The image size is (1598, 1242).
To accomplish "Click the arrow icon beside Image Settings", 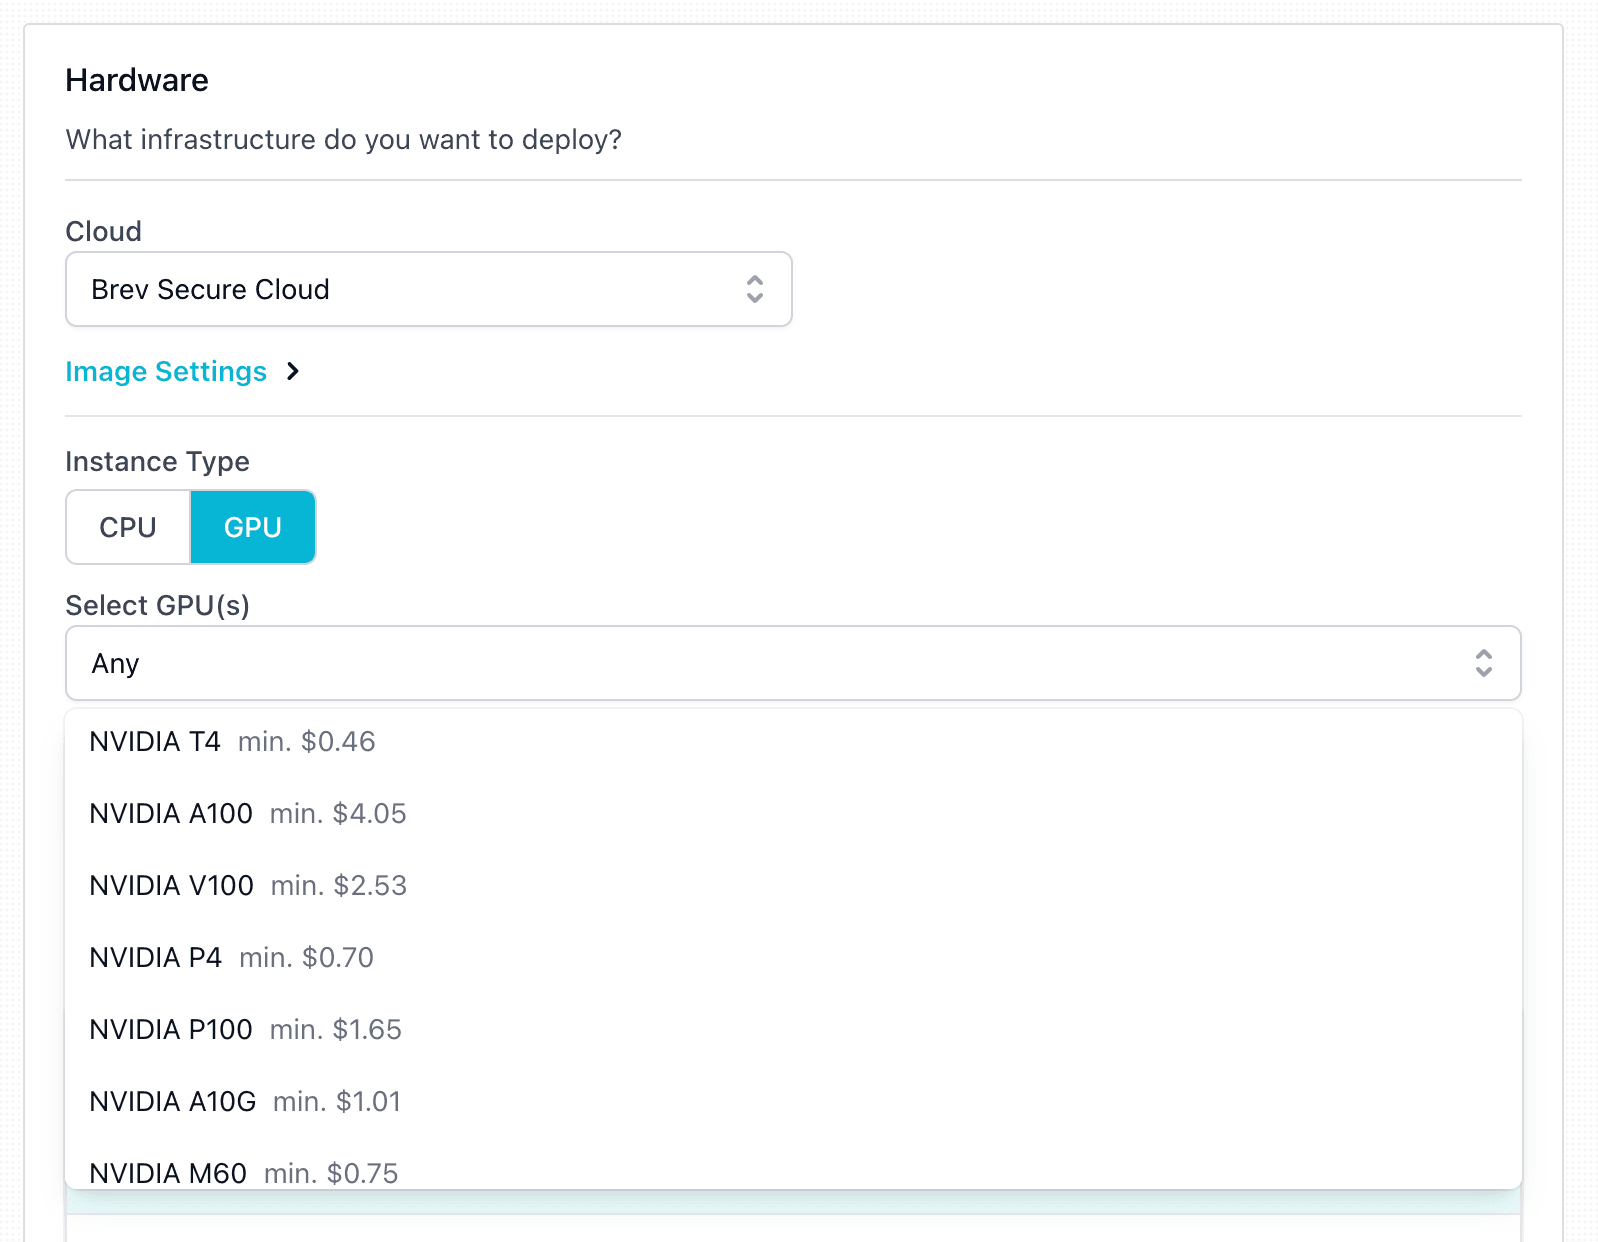I will [x=293, y=371].
